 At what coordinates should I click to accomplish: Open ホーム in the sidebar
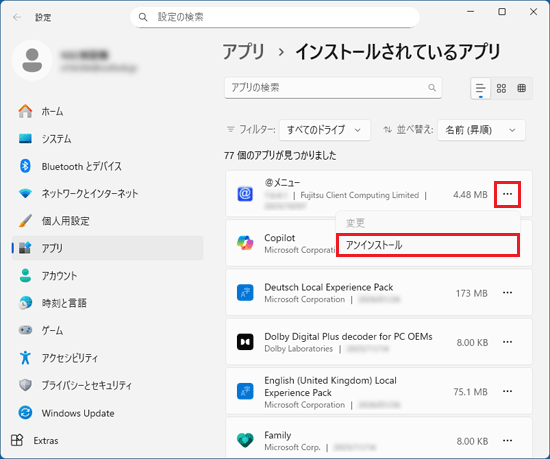click(107, 111)
